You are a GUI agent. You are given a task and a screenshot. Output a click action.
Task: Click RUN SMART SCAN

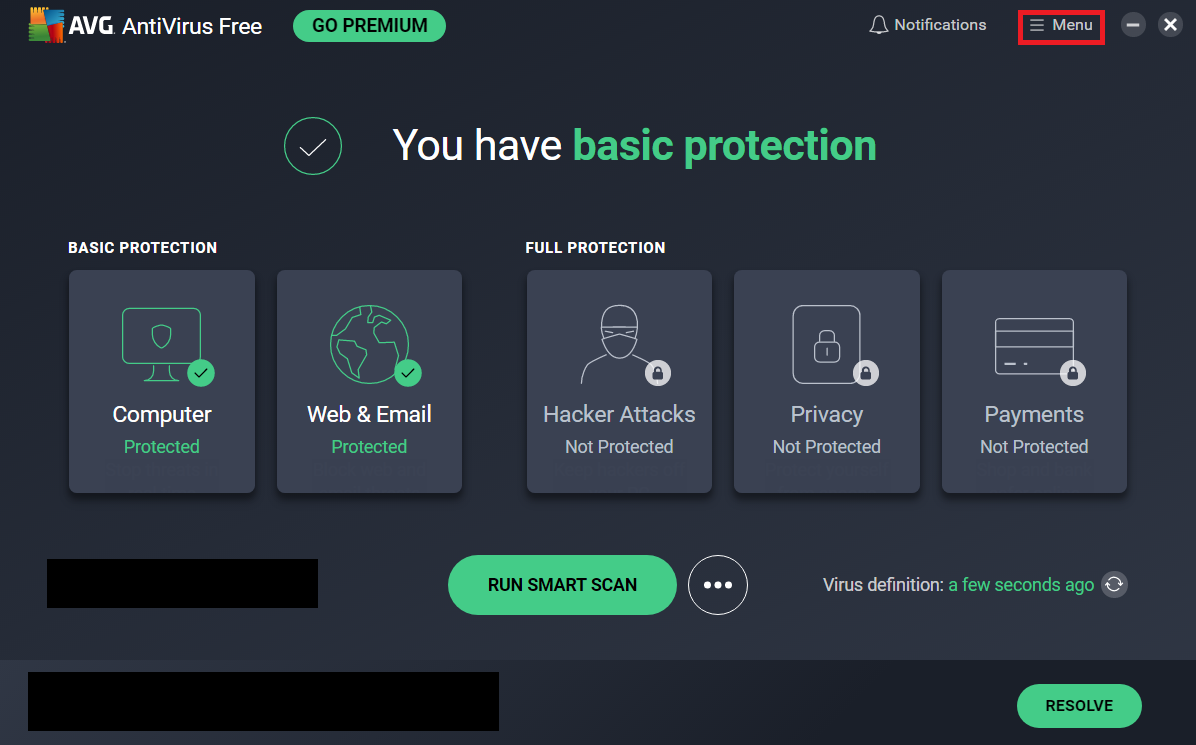[x=562, y=585]
